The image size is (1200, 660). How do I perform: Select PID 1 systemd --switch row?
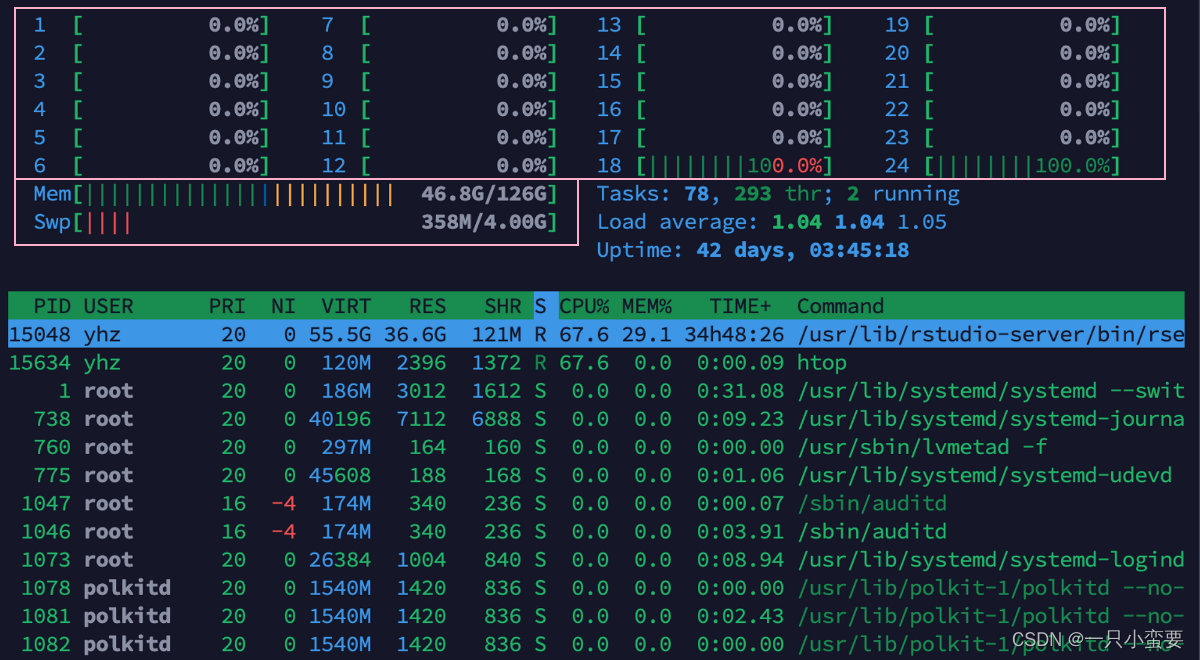click(x=596, y=390)
